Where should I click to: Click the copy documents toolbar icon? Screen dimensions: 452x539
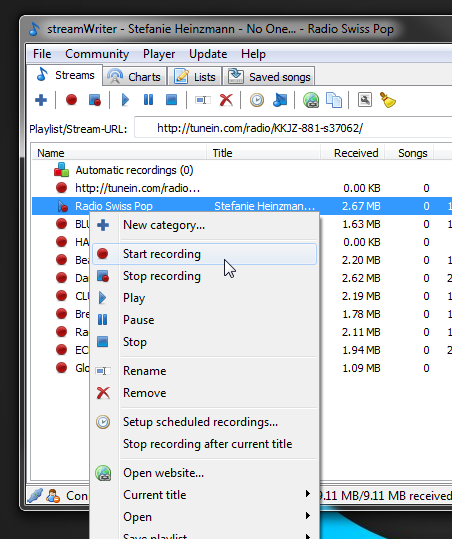[x=334, y=100]
